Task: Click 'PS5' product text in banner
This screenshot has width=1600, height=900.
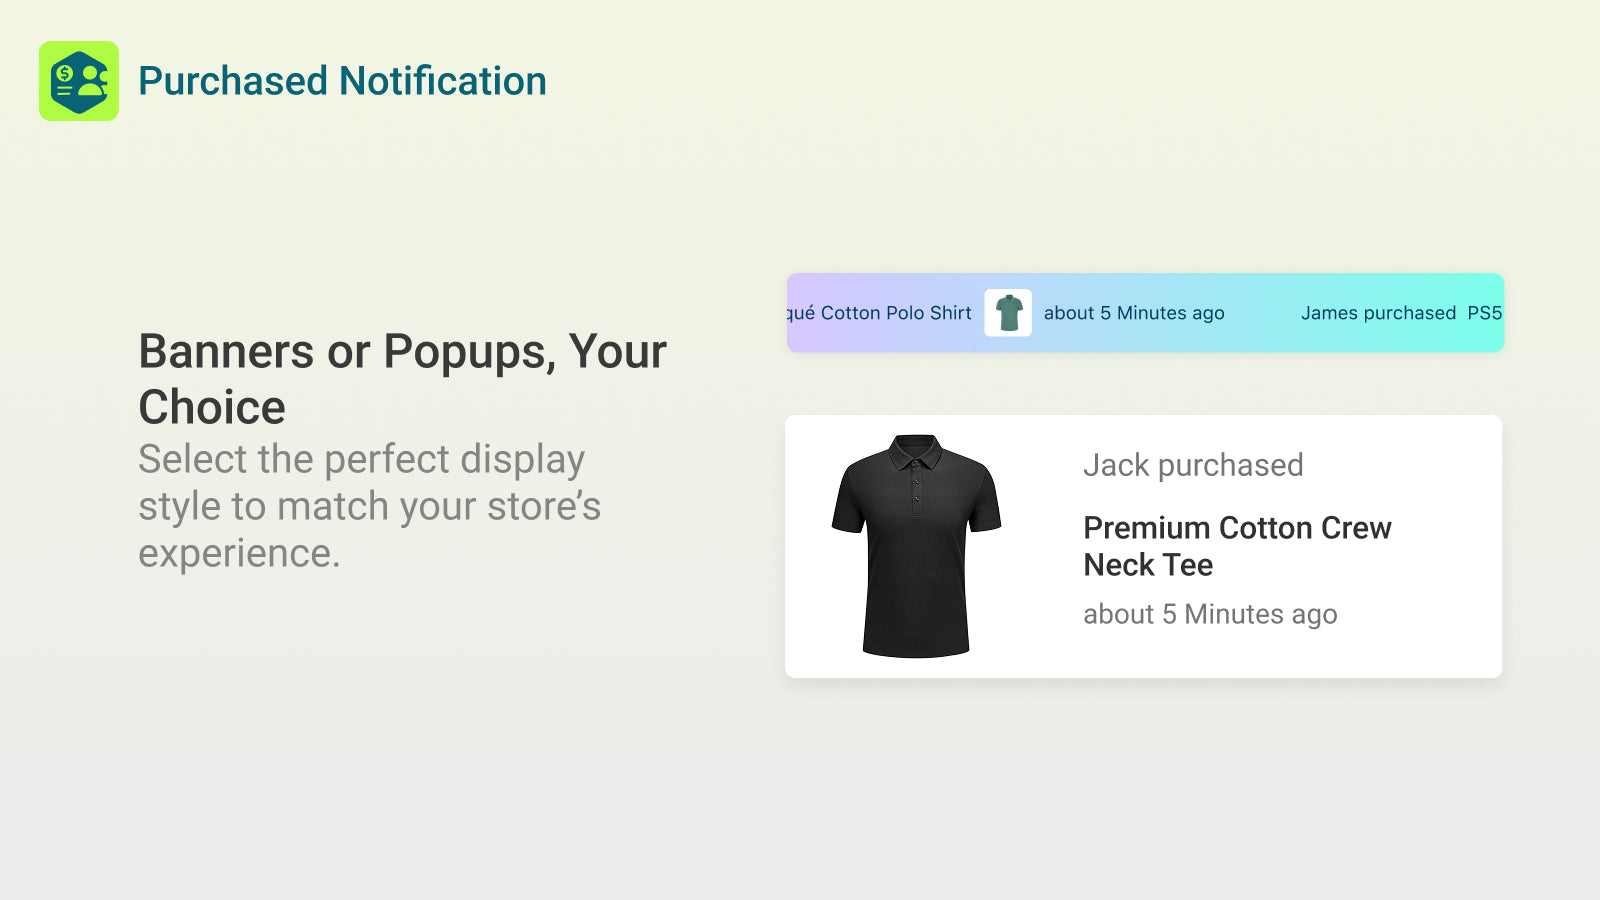Action: (x=1485, y=313)
